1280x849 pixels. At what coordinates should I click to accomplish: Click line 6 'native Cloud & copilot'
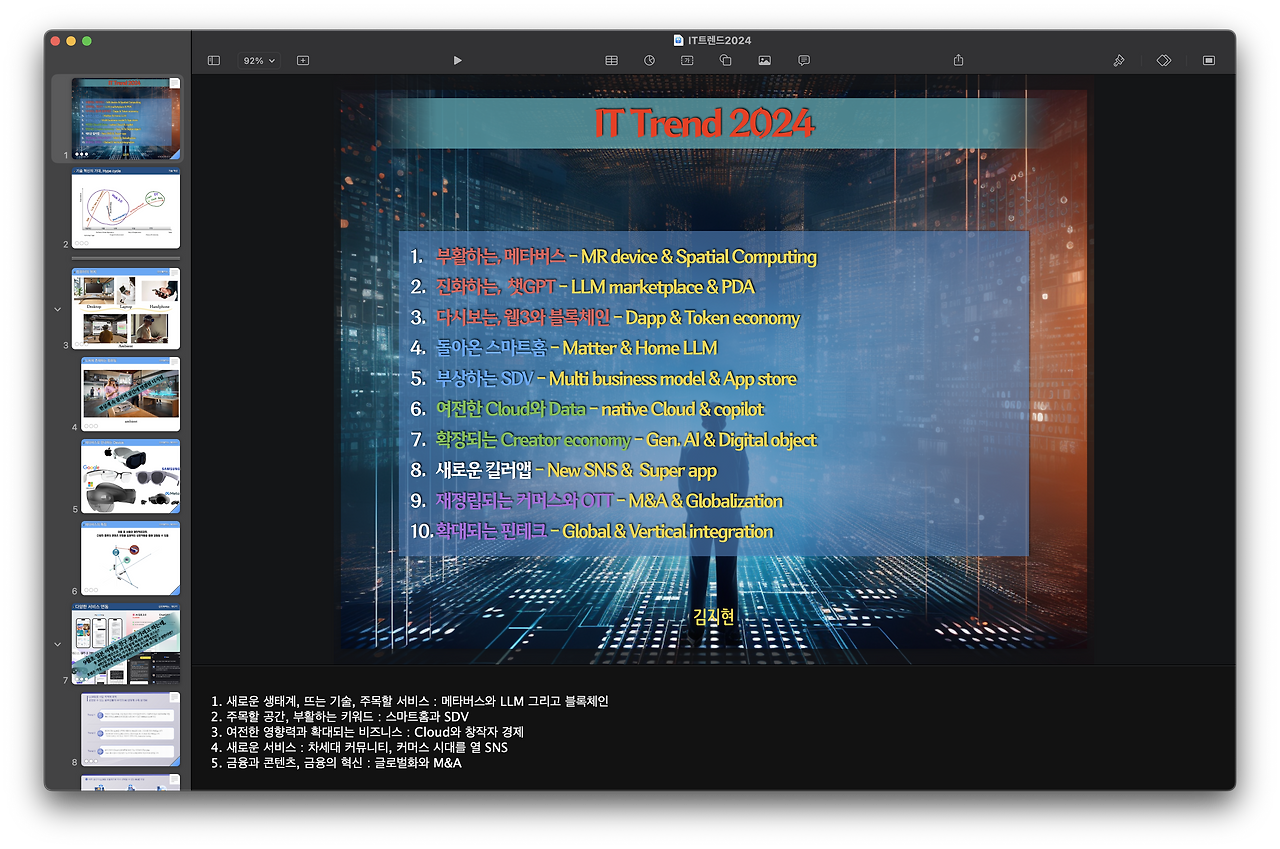pos(682,409)
